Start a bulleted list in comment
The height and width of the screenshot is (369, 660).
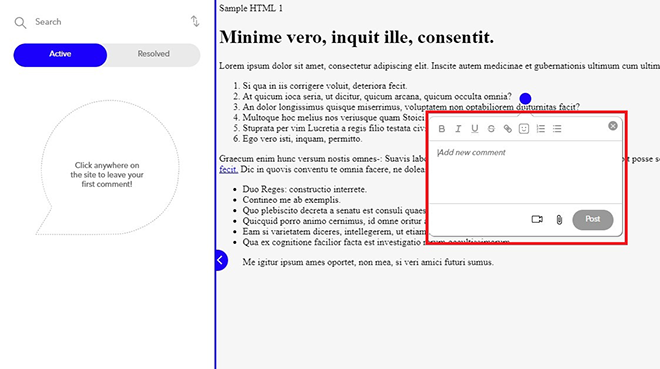point(557,129)
